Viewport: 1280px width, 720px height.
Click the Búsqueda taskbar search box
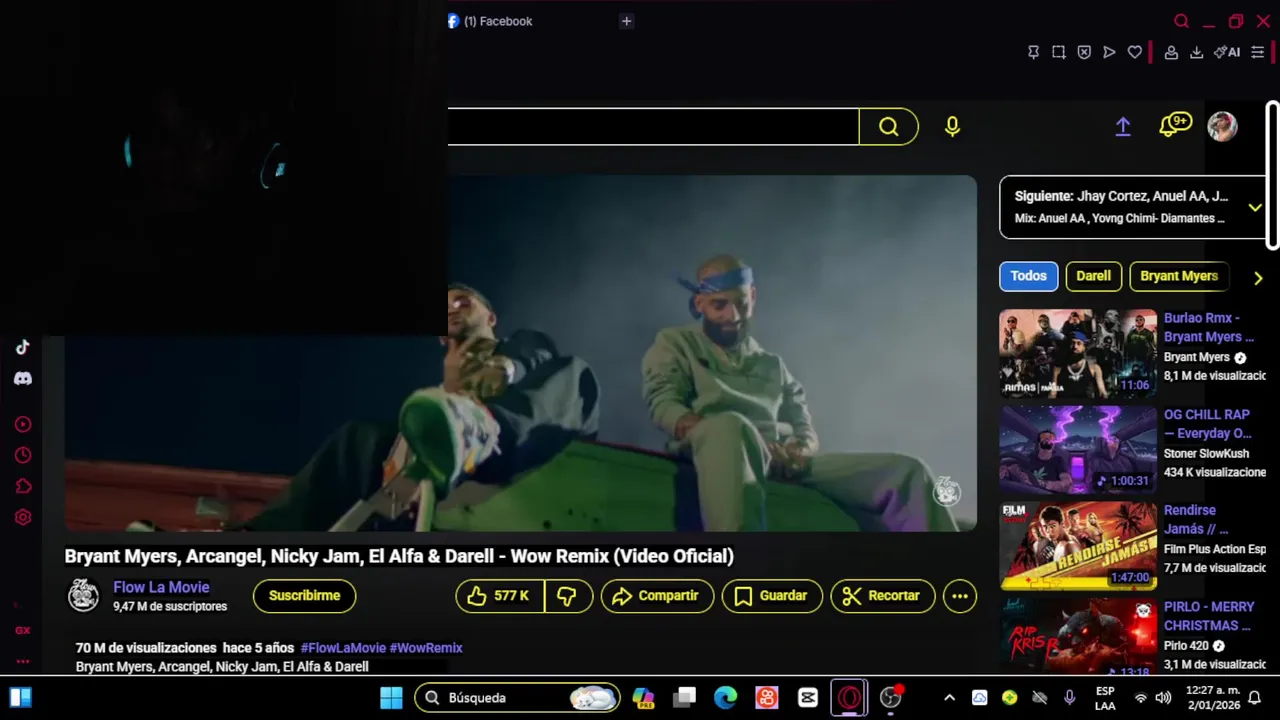[x=517, y=697]
